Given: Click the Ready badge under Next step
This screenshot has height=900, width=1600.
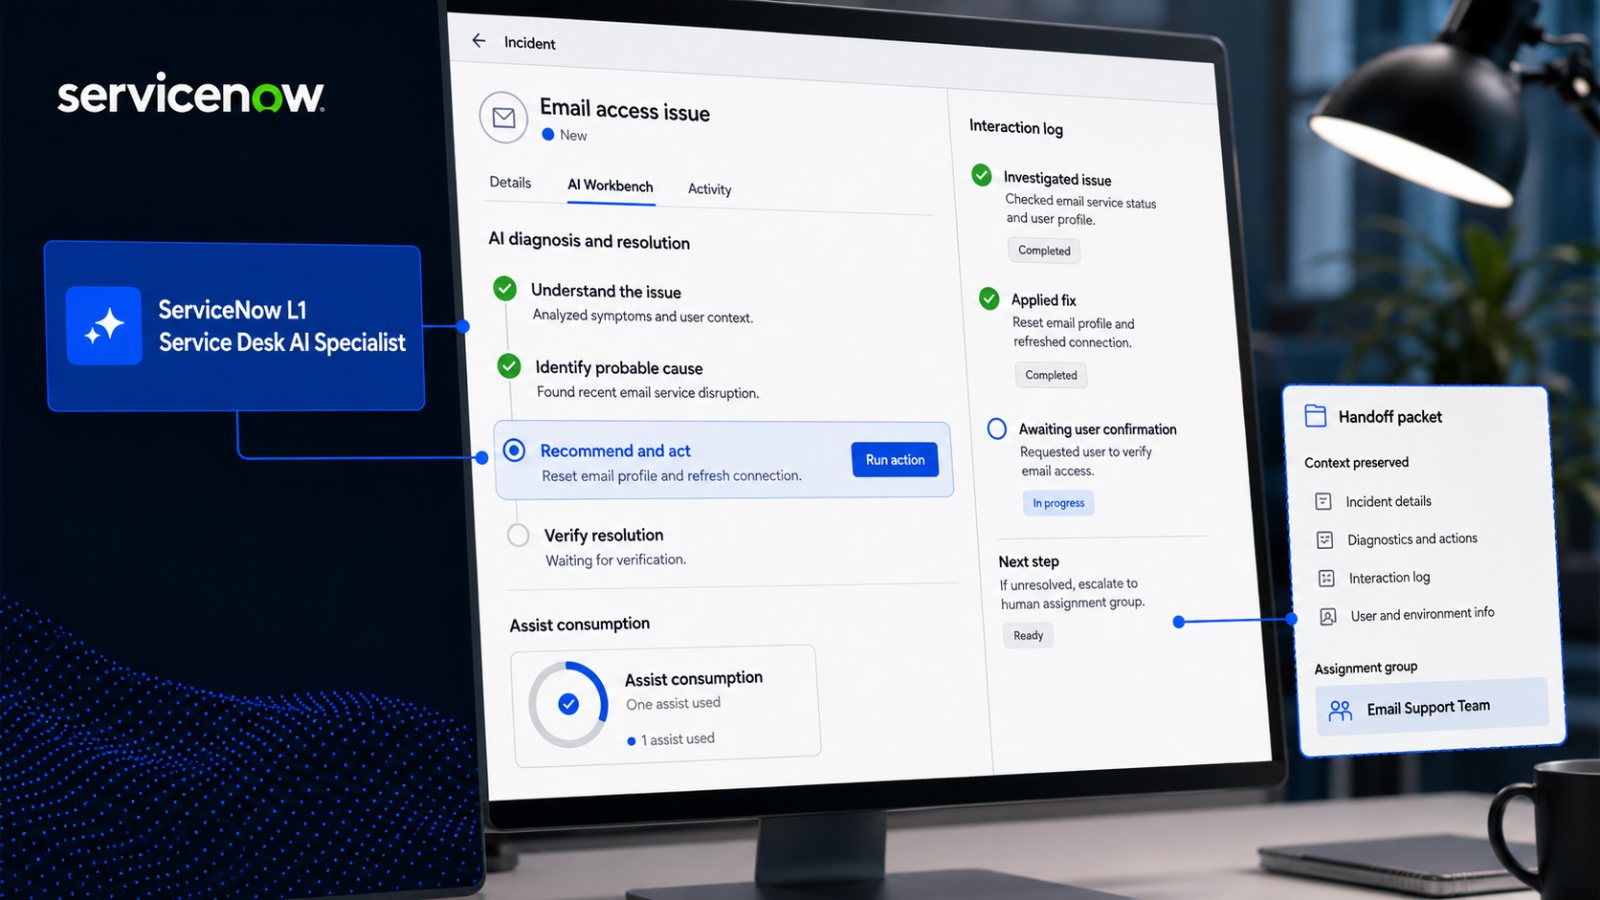Looking at the screenshot, I should click(x=1028, y=635).
